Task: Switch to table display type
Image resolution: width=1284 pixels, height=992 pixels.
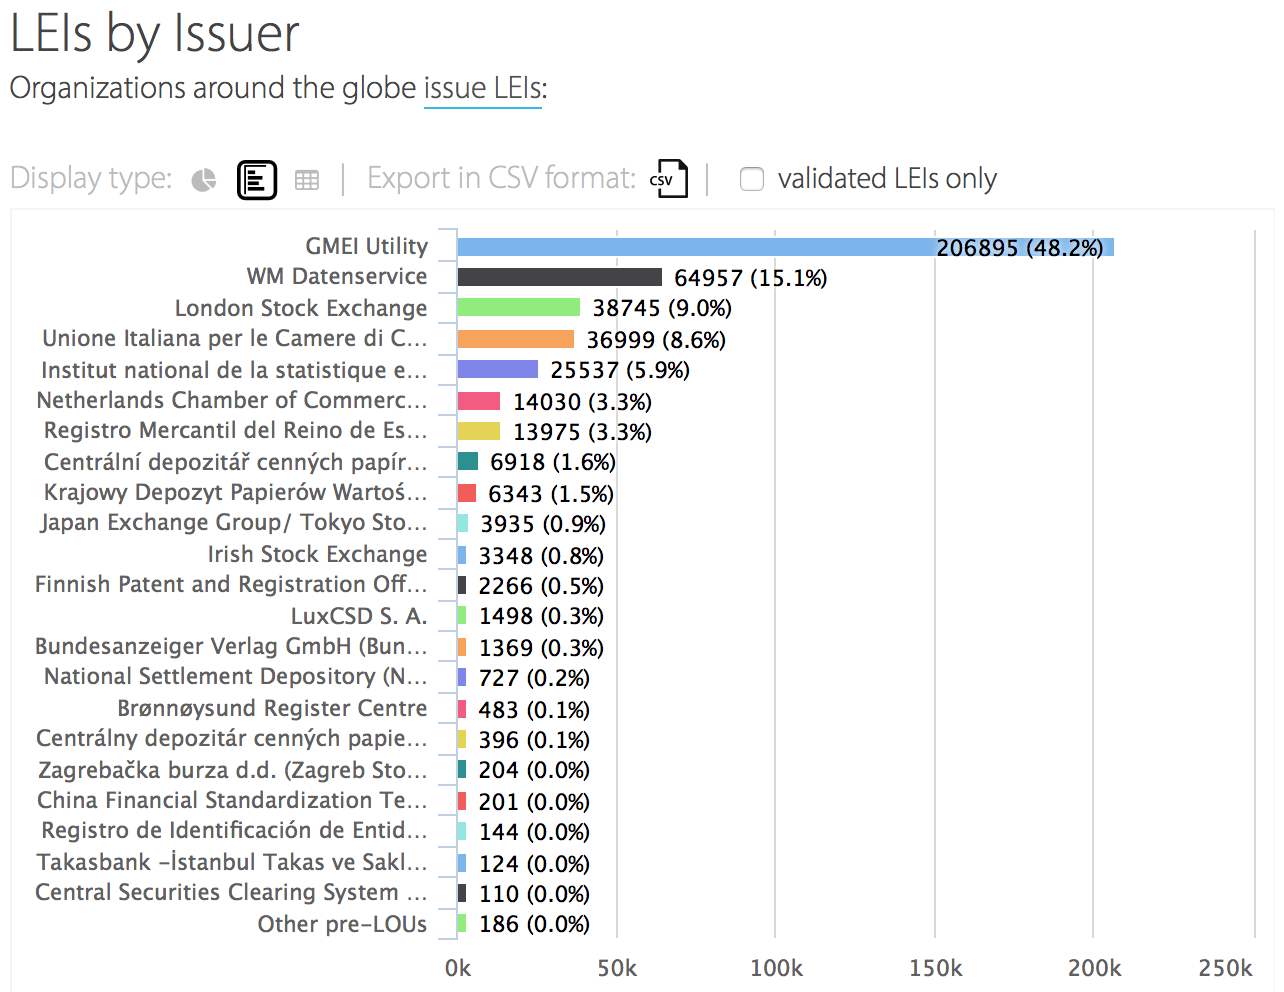Action: (x=307, y=180)
